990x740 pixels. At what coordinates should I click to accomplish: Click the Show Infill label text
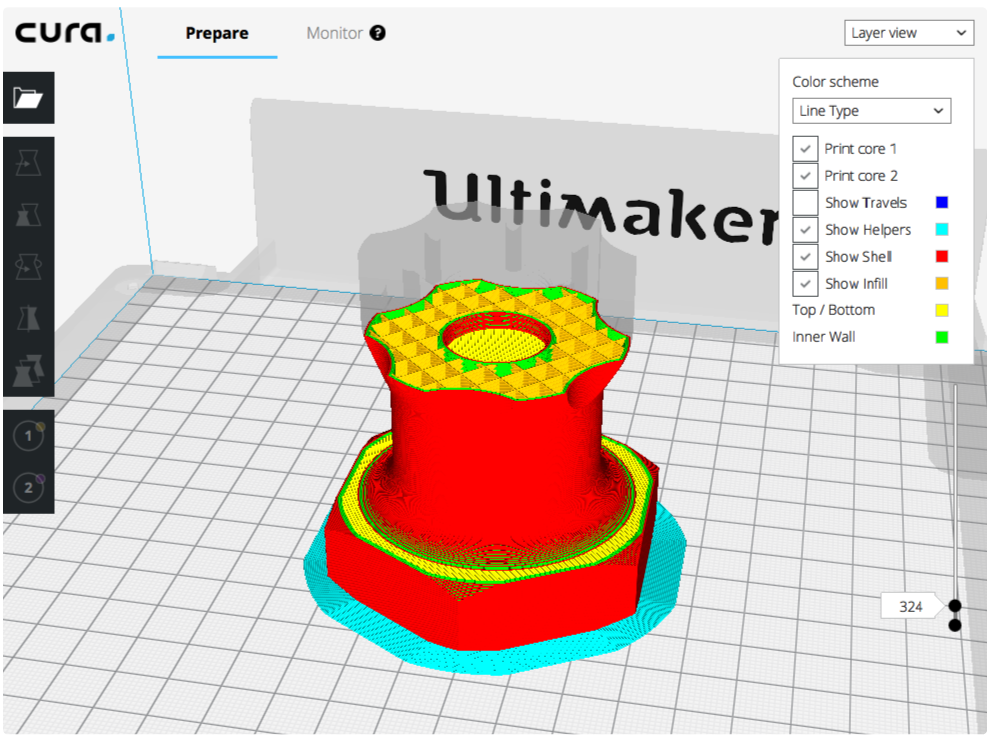(x=856, y=284)
